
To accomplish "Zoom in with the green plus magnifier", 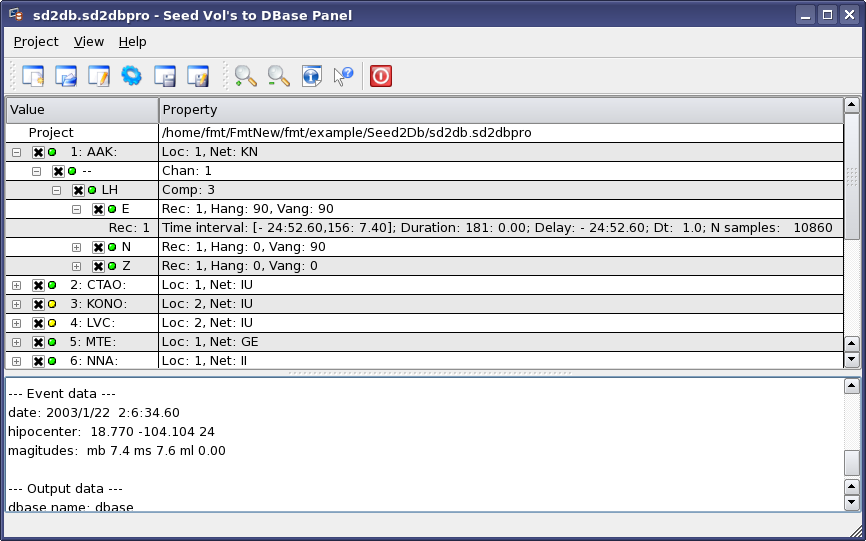I will pyautogui.click(x=246, y=76).
